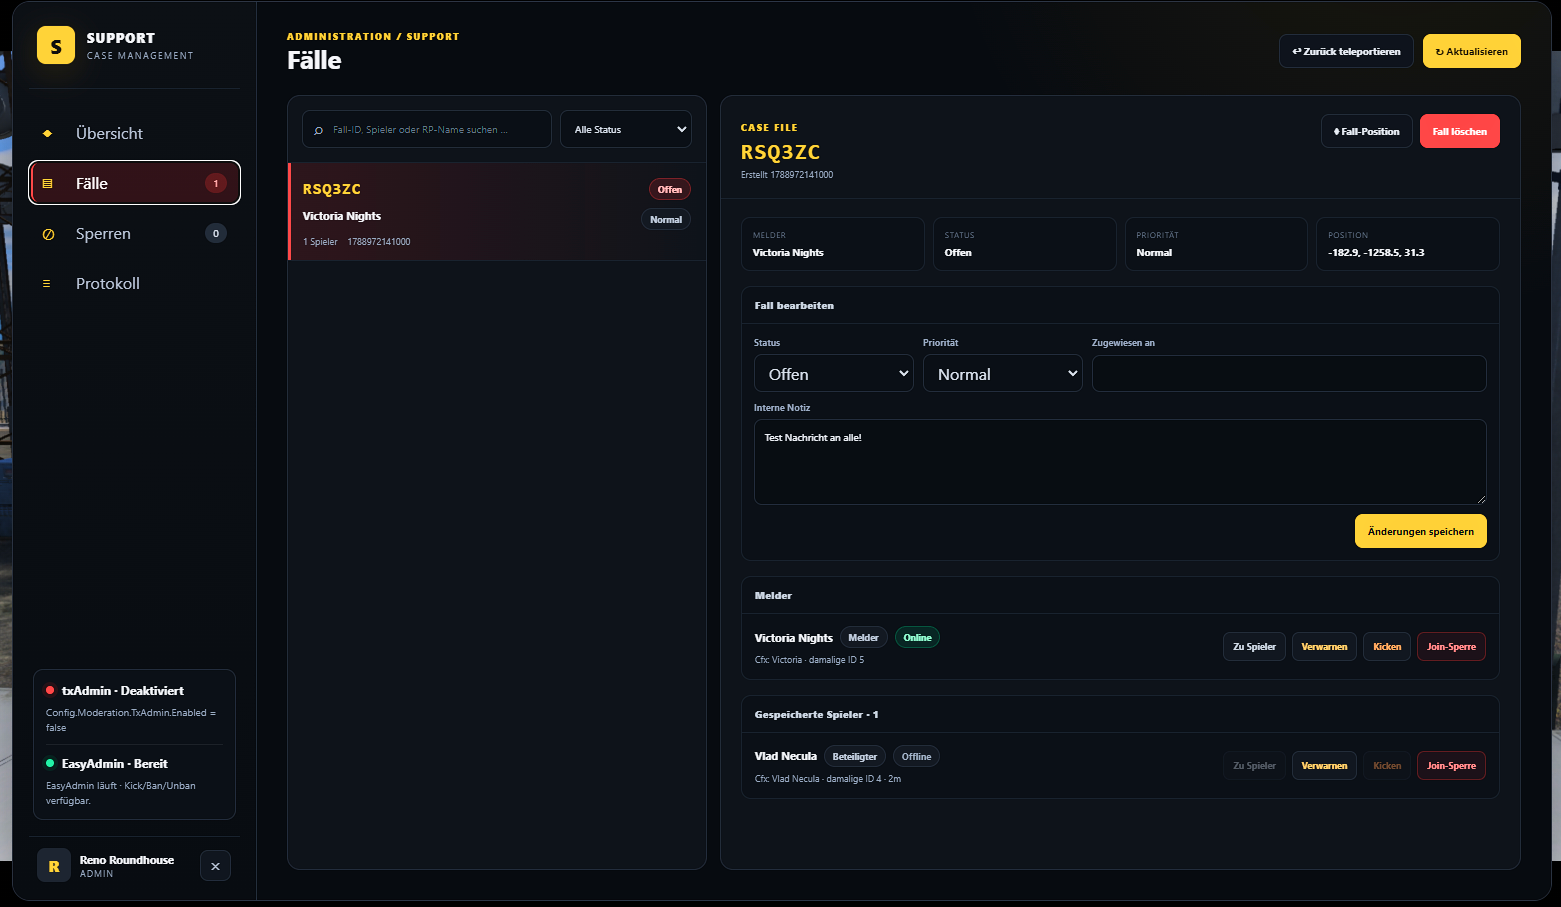This screenshot has width=1561, height=907.
Task: Close panel with the X button
Action: [x=215, y=866]
